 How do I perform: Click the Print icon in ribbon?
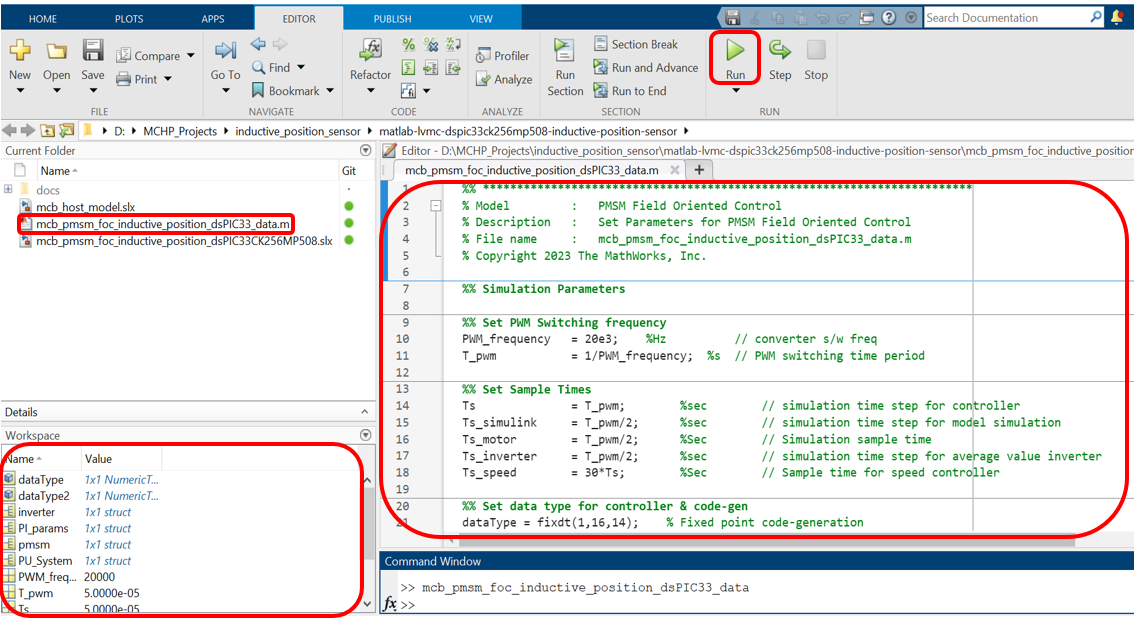point(124,78)
